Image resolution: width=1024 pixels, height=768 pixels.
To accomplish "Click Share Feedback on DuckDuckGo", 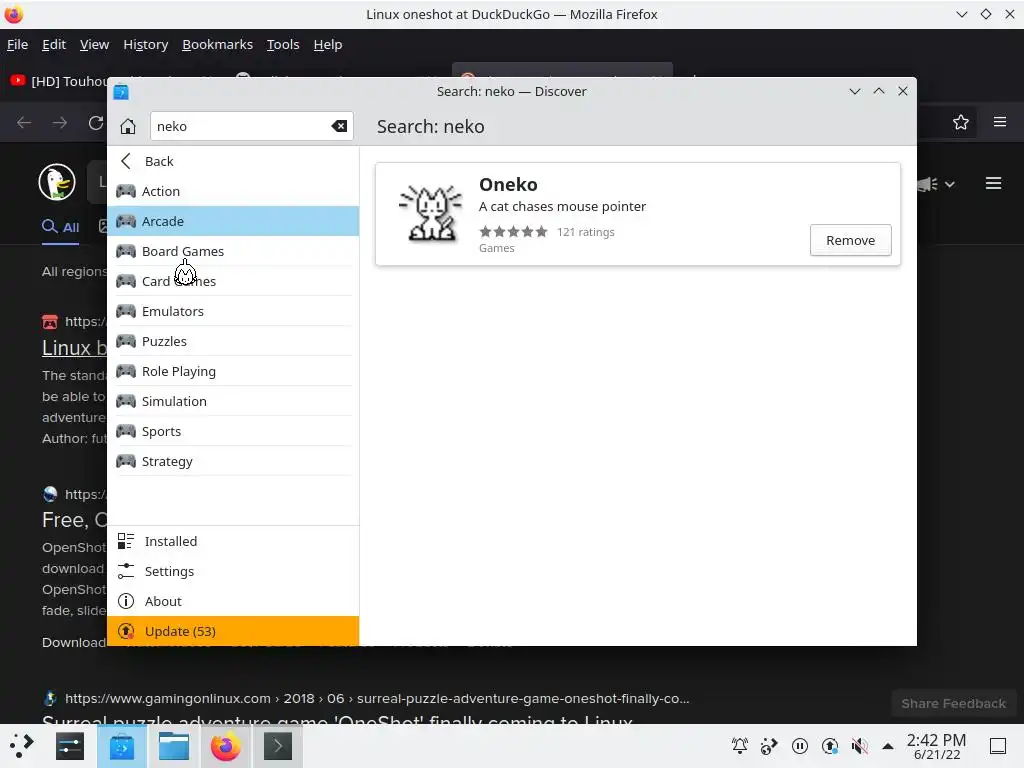I will coord(953,703).
